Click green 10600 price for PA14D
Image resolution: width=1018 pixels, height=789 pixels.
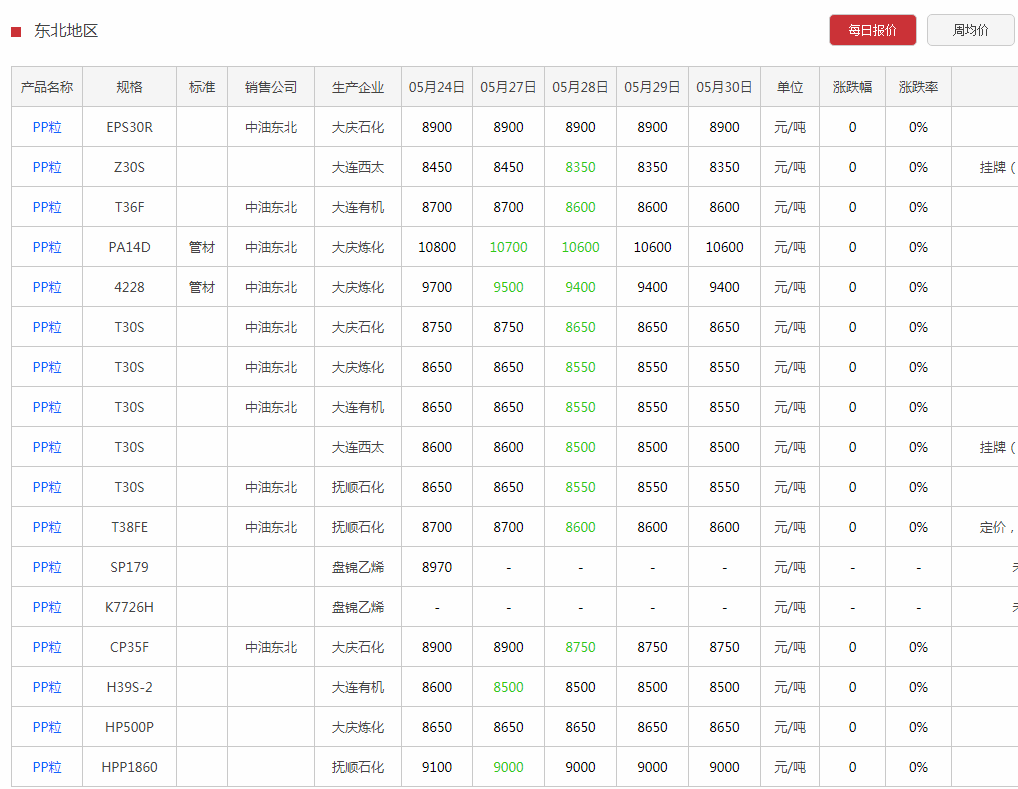pos(580,247)
